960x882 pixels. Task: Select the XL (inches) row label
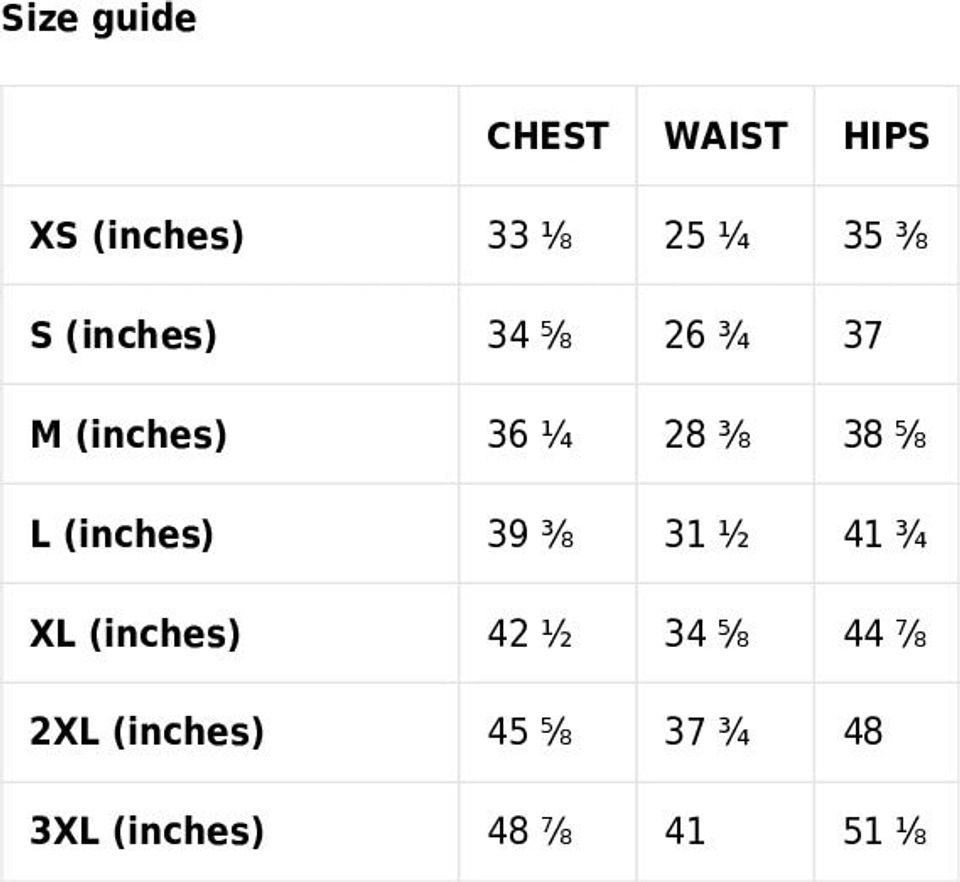(135, 633)
